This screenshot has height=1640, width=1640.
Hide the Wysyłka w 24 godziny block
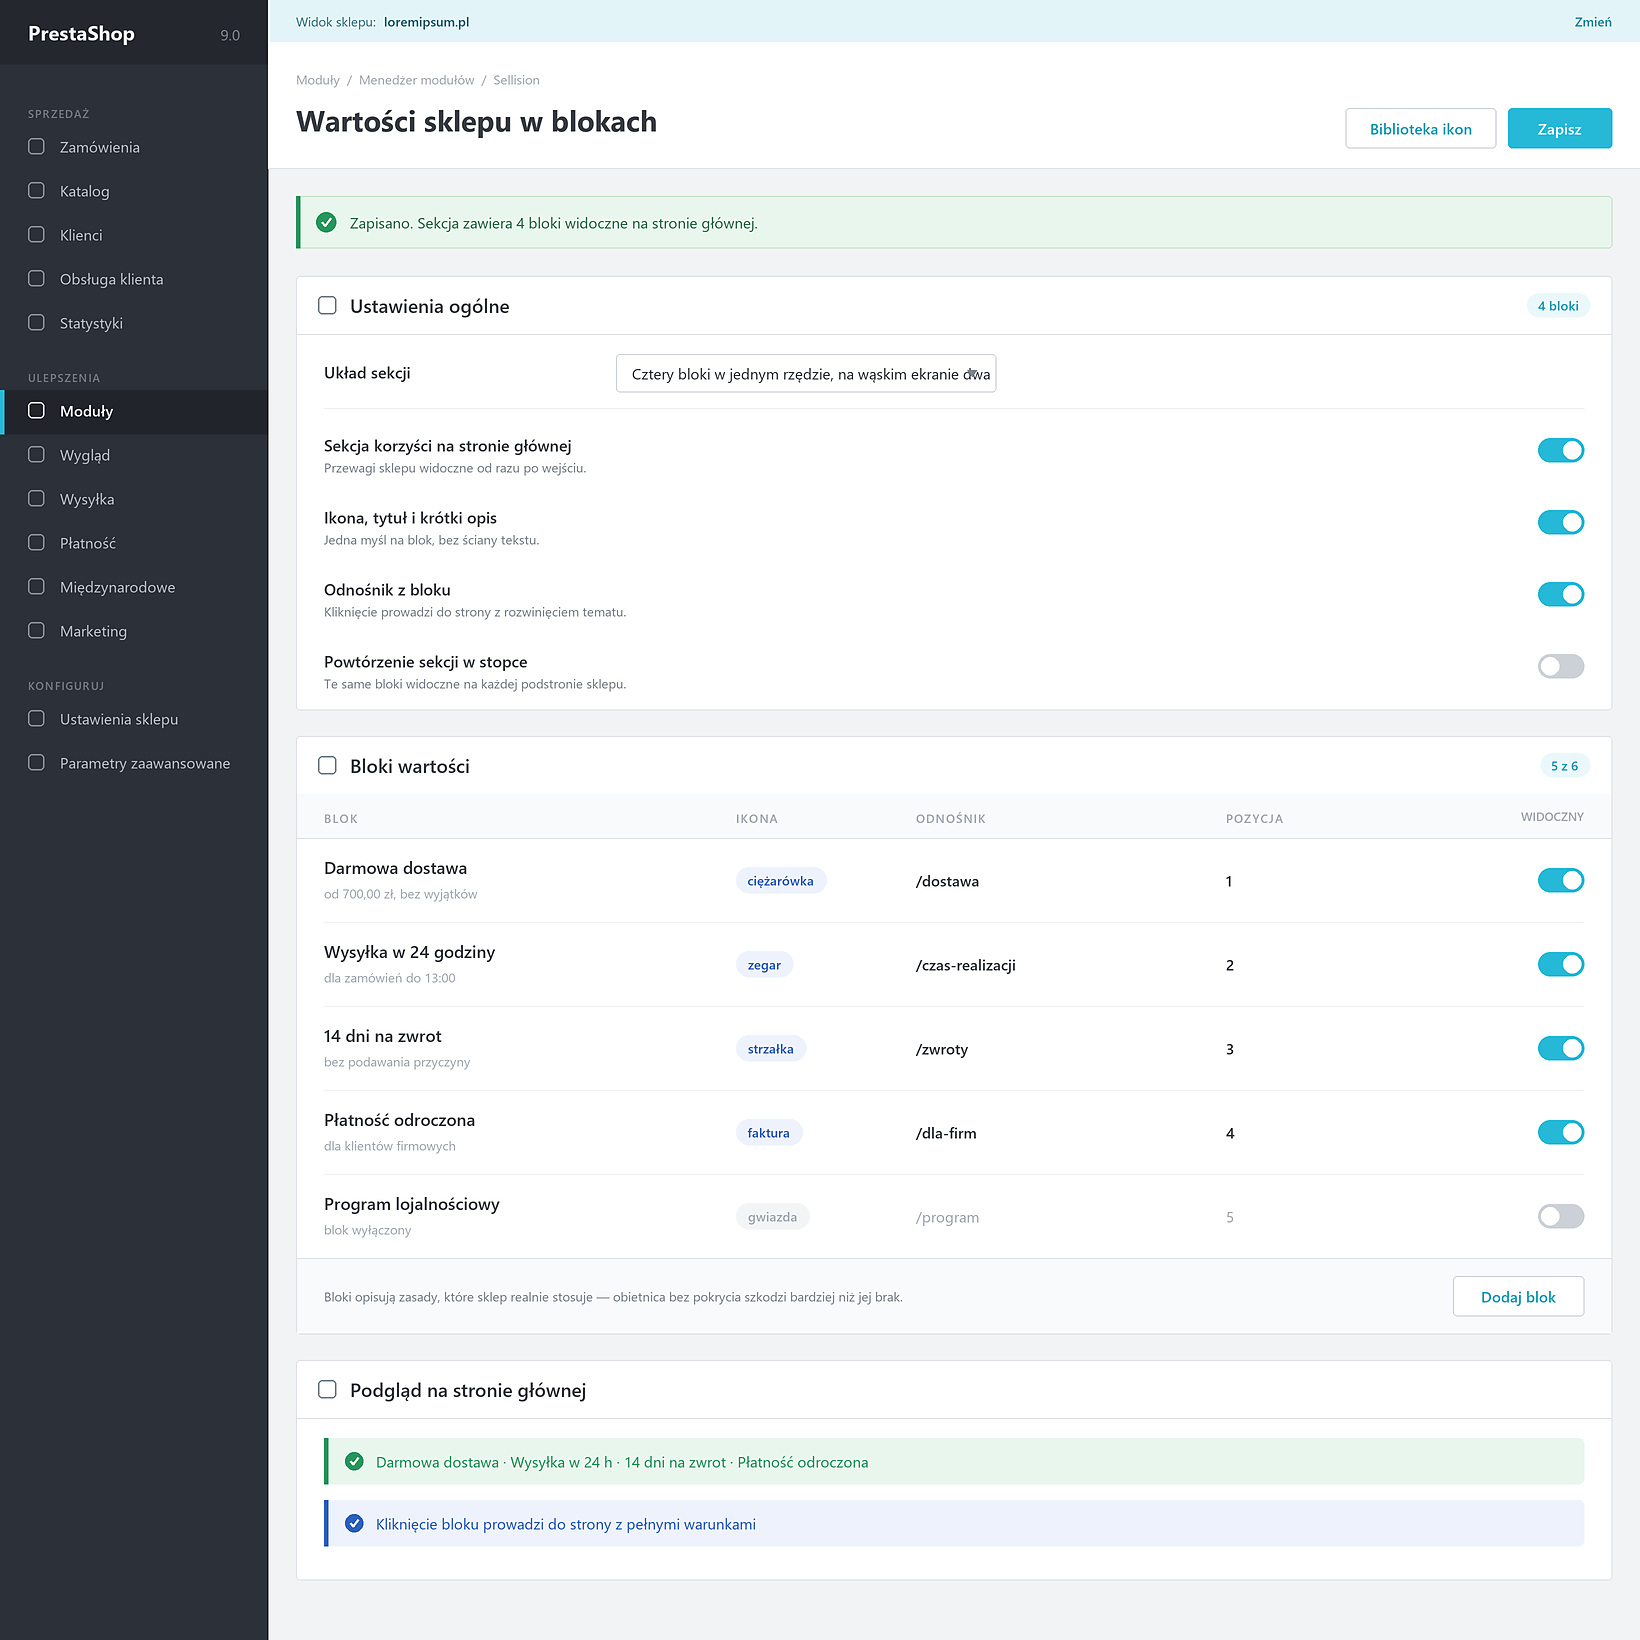1560,965
